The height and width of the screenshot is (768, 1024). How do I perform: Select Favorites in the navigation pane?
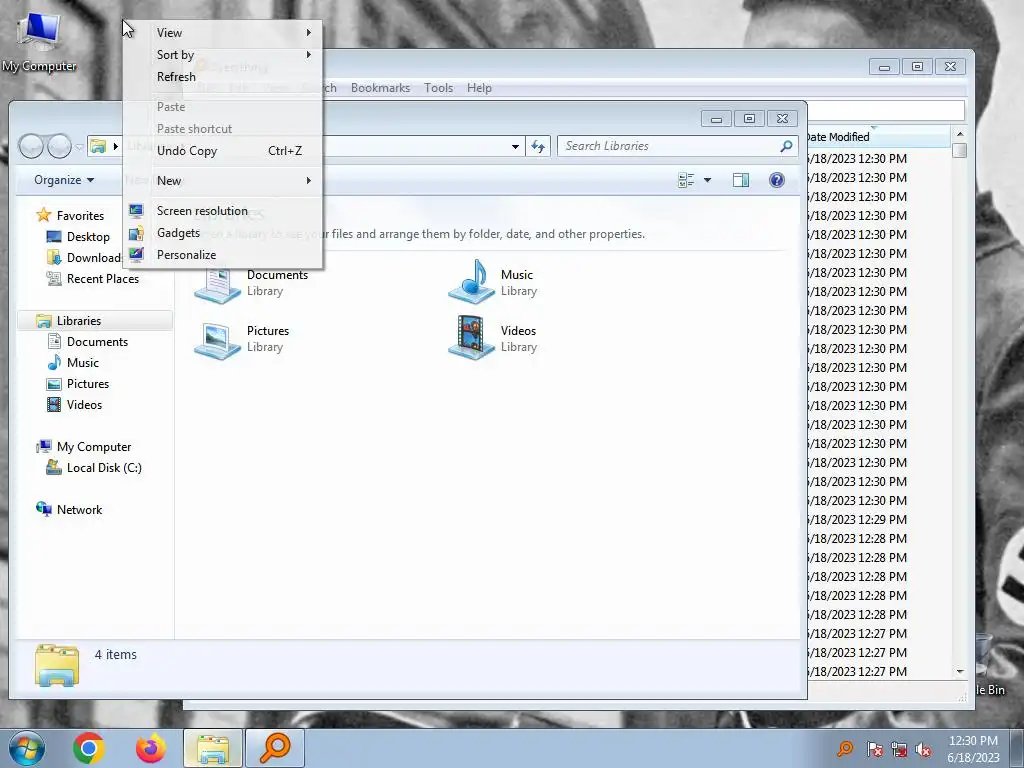coord(80,216)
